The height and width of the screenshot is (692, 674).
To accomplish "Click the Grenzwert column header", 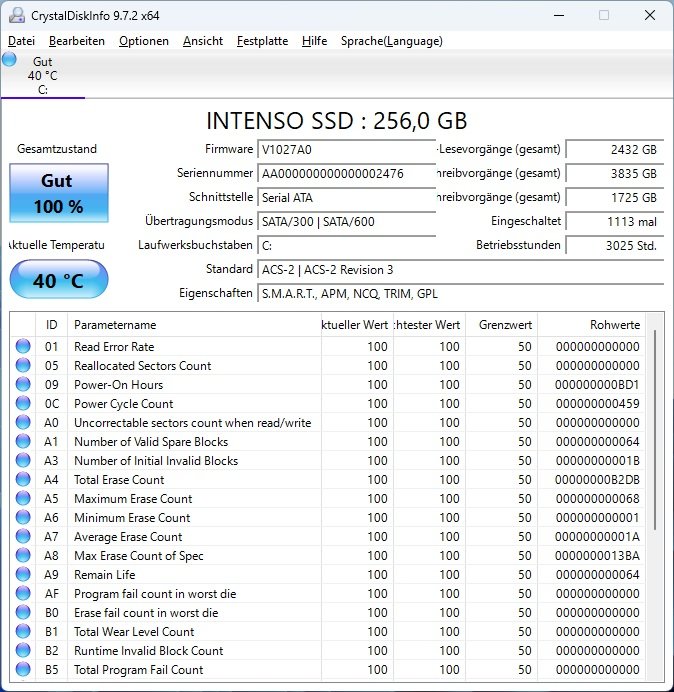I will [x=501, y=325].
